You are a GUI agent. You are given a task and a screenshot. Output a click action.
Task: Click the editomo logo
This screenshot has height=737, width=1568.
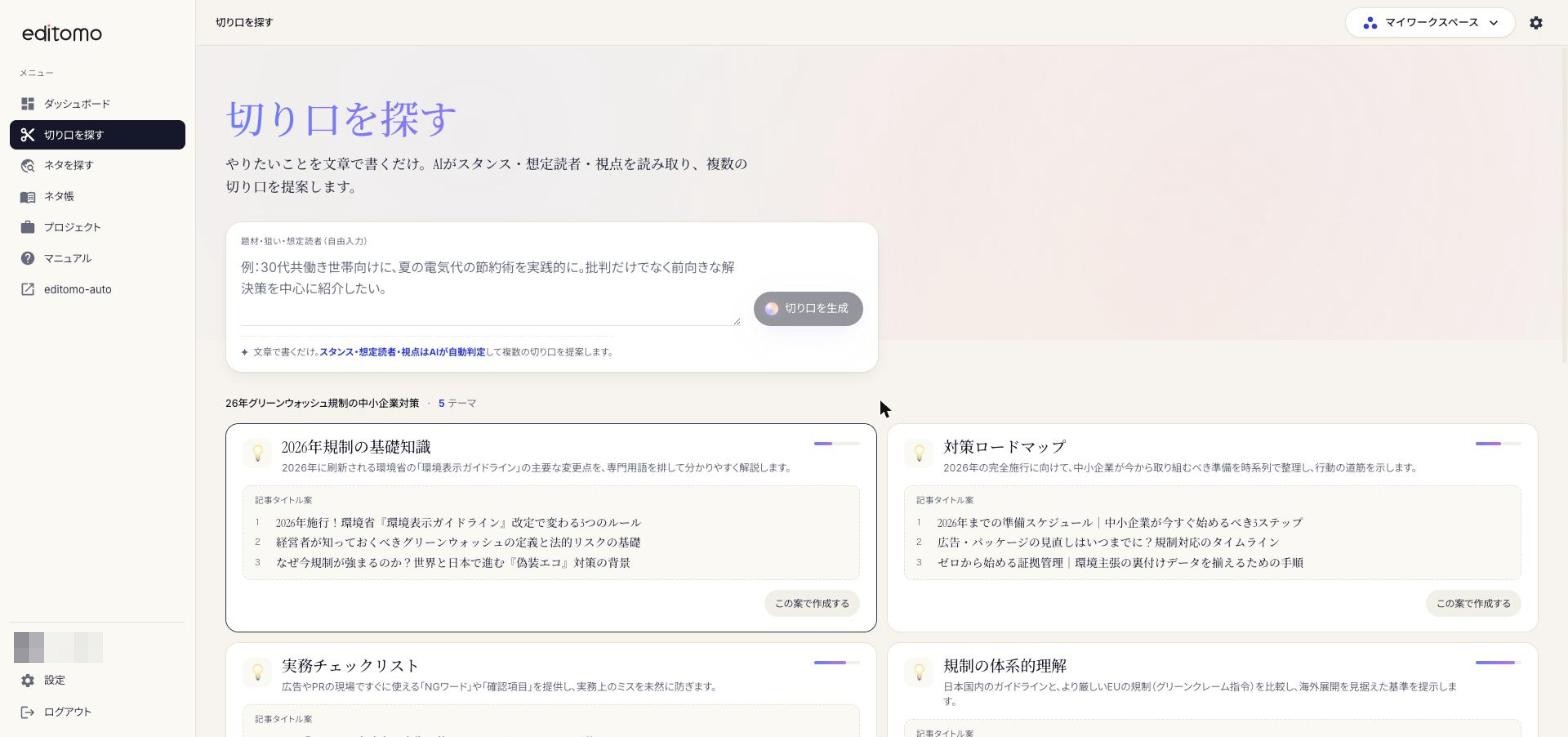tap(62, 34)
